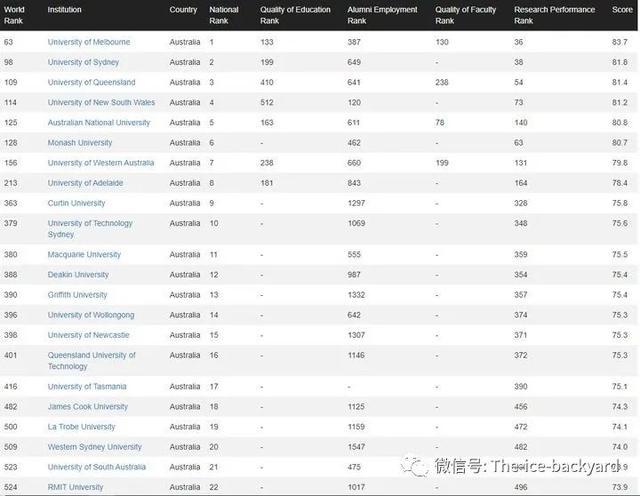The image size is (640, 496).
Task: Select world rank 63 cell
Action: (x=9, y=42)
